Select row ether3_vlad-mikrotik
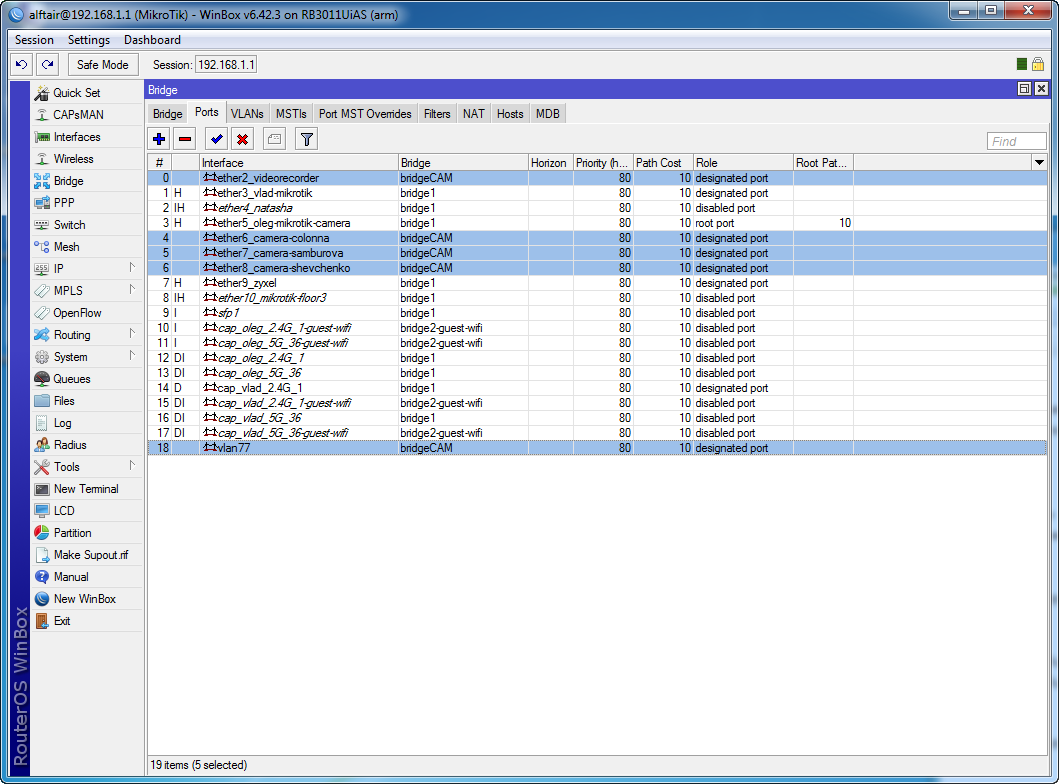The height and width of the screenshot is (784, 1059). [597, 193]
